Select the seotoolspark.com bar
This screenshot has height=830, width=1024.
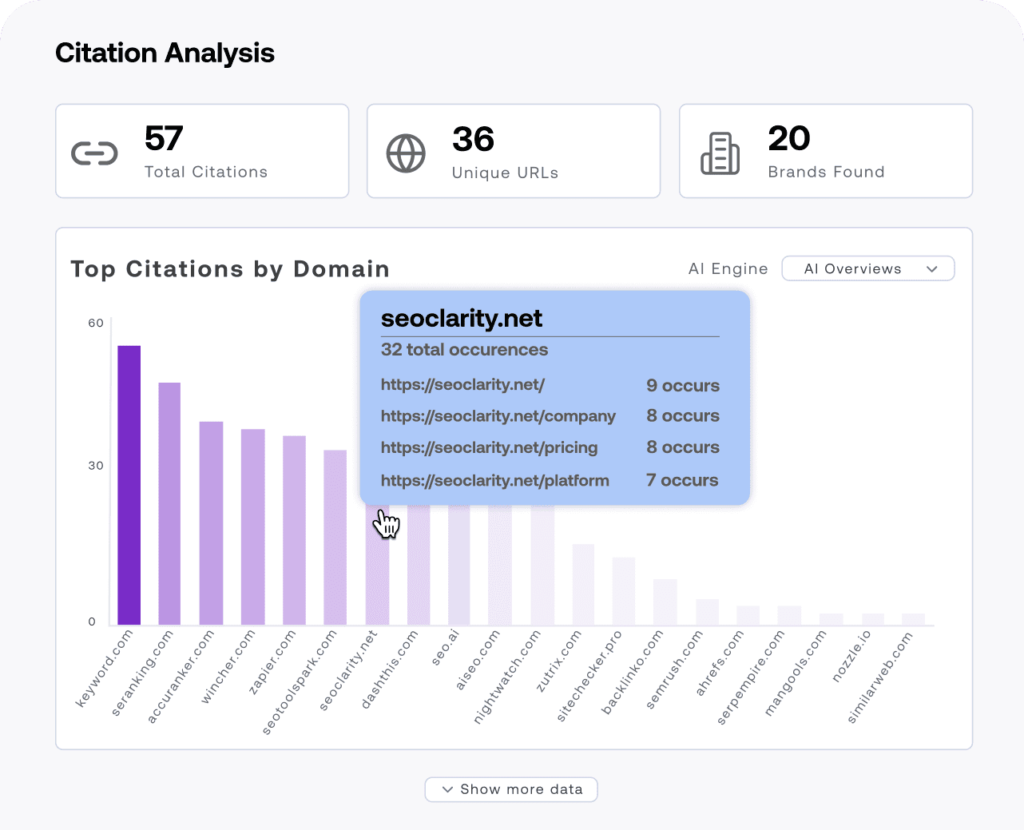coord(335,537)
